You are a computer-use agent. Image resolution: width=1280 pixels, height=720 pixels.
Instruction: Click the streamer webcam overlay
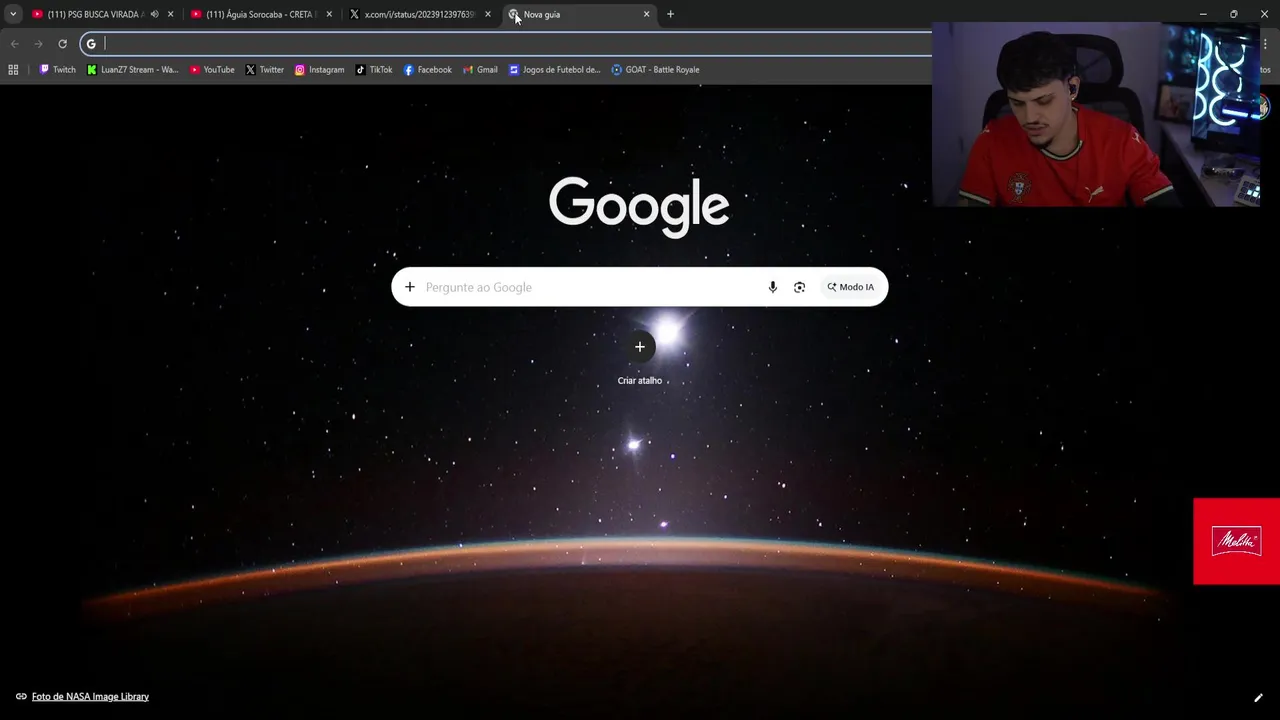coord(1096,114)
